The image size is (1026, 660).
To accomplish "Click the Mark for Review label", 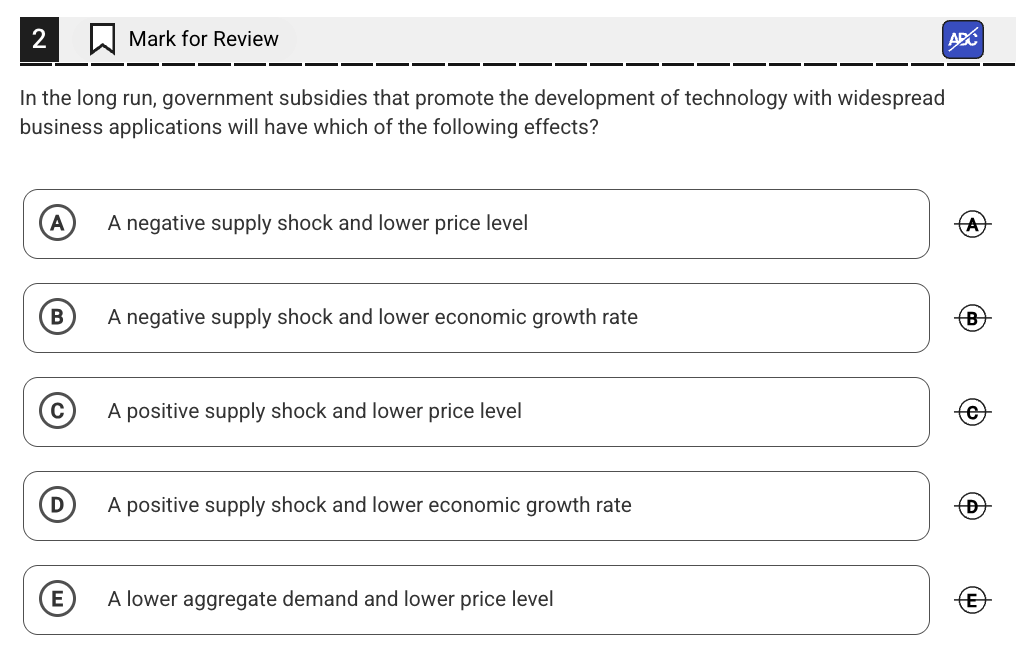I will click(x=204, y=39).
